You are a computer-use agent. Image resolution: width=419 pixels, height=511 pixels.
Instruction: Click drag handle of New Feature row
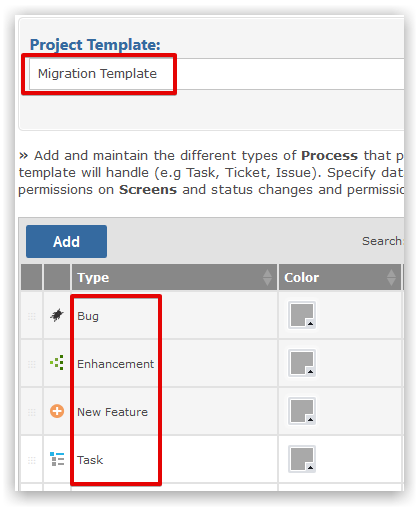(32, 412)
